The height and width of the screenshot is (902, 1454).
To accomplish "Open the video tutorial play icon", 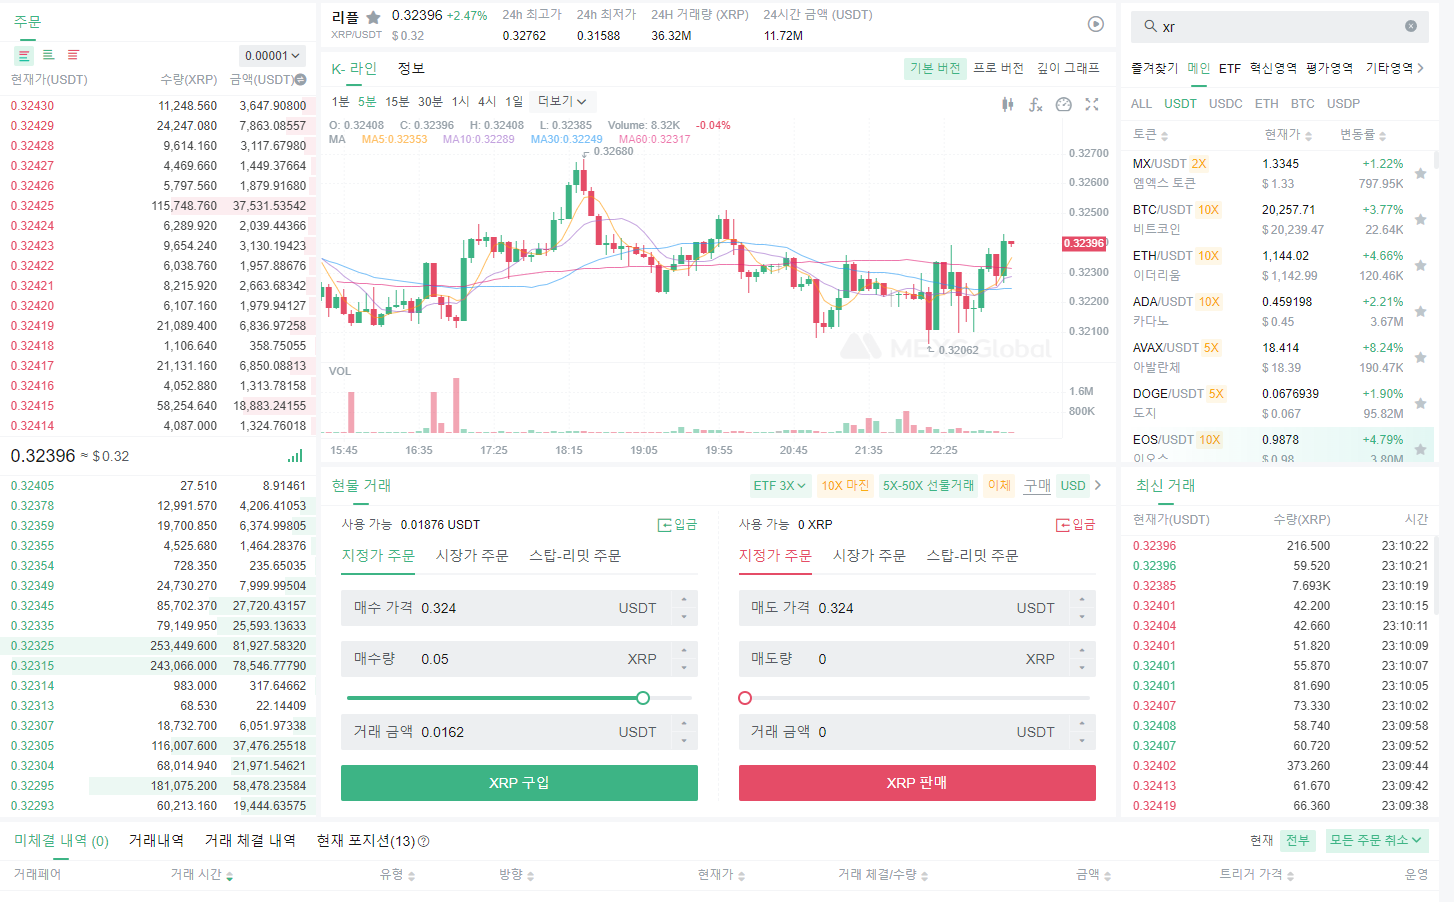I will coord(1096,24).
